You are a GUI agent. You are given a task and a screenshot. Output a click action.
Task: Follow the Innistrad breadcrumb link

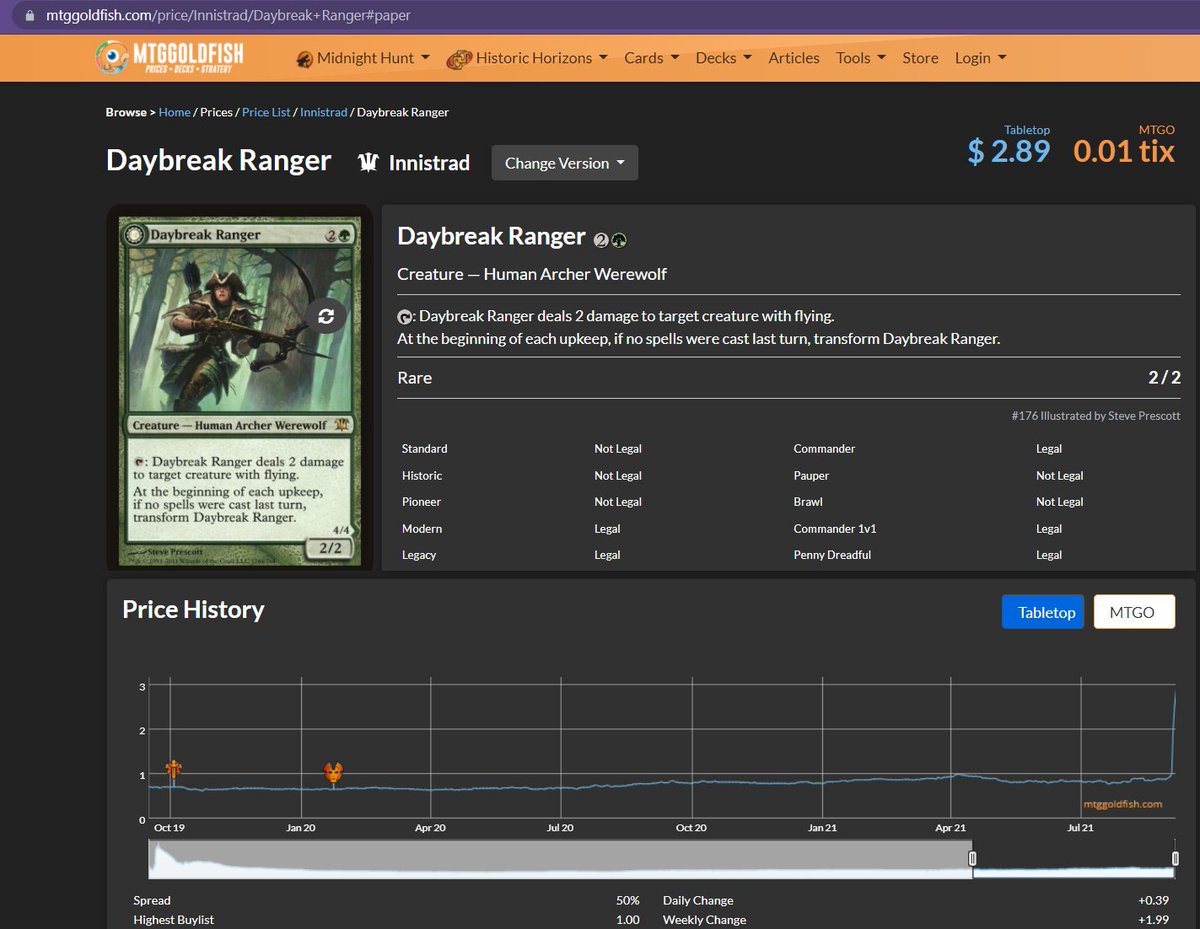323,112
